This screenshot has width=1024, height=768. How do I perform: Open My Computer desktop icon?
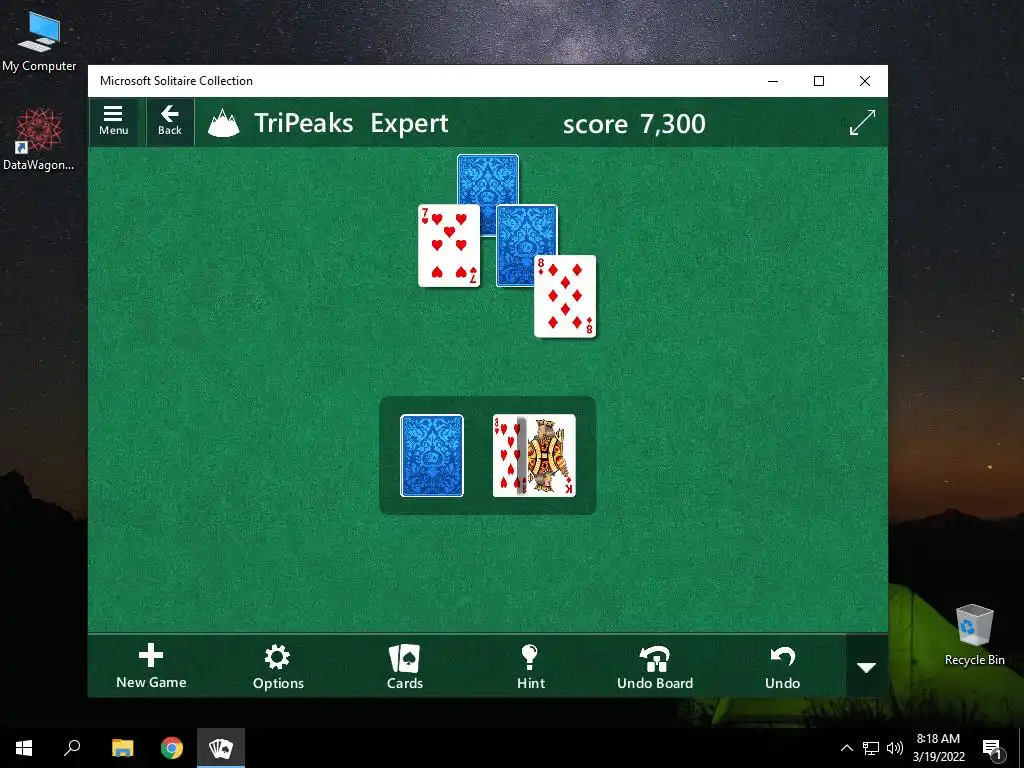39,41
